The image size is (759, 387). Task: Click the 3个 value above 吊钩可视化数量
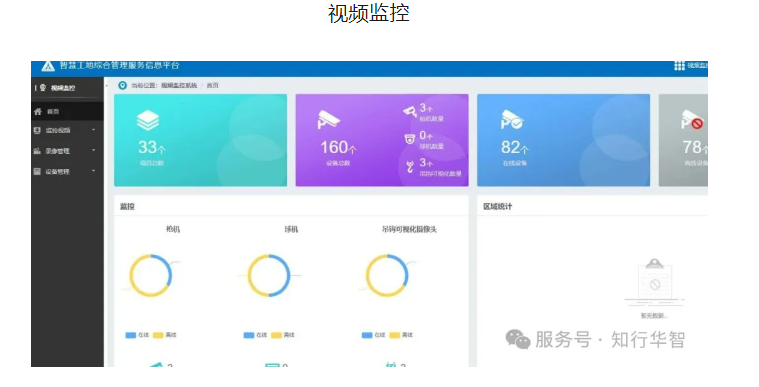[426, 162]
